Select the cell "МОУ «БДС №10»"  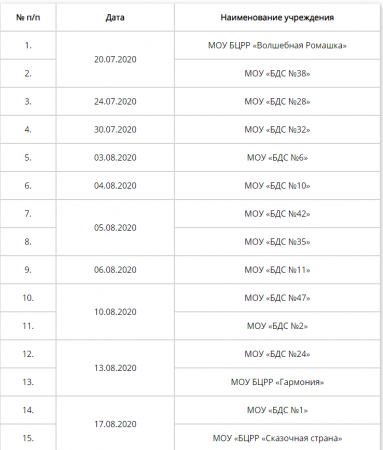pyautogui.click(x=277, y=185)
